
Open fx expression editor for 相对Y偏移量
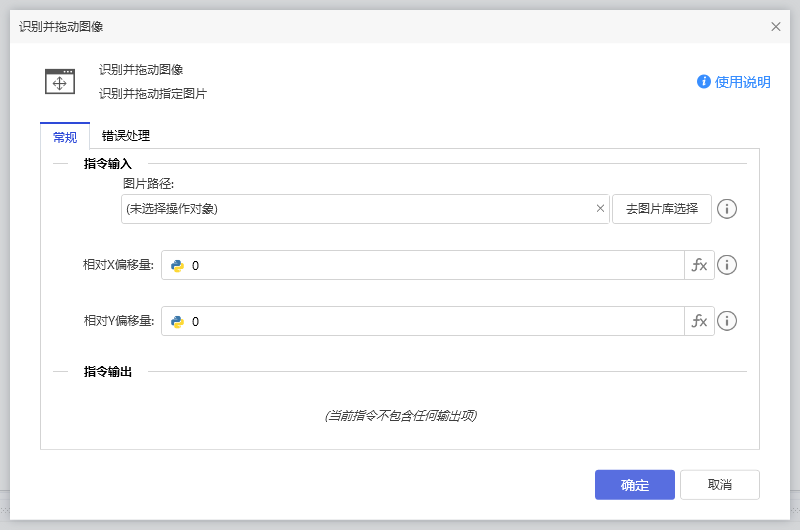[x=699, y=321]
